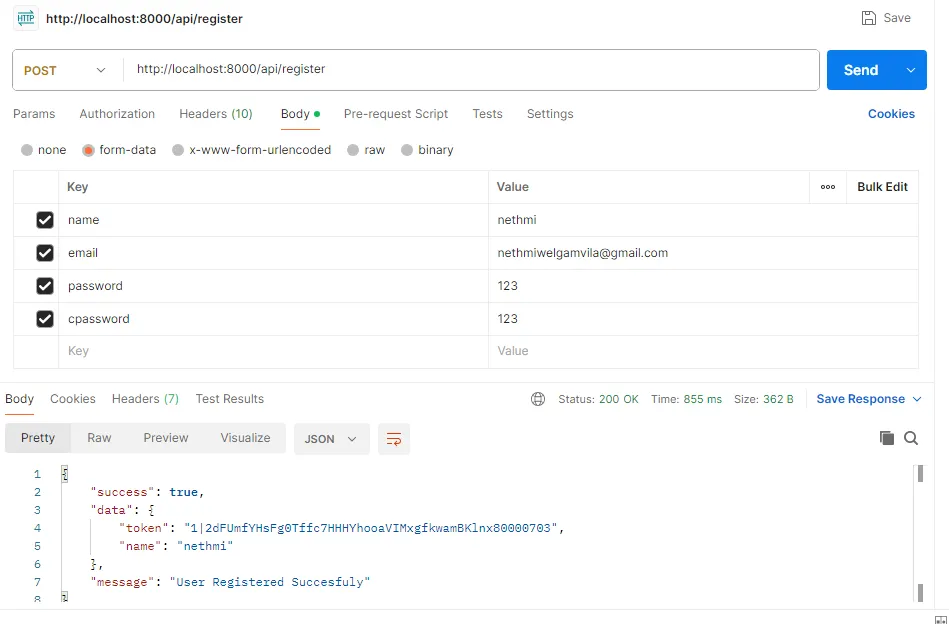Open the JSON format dropdown

331,437
